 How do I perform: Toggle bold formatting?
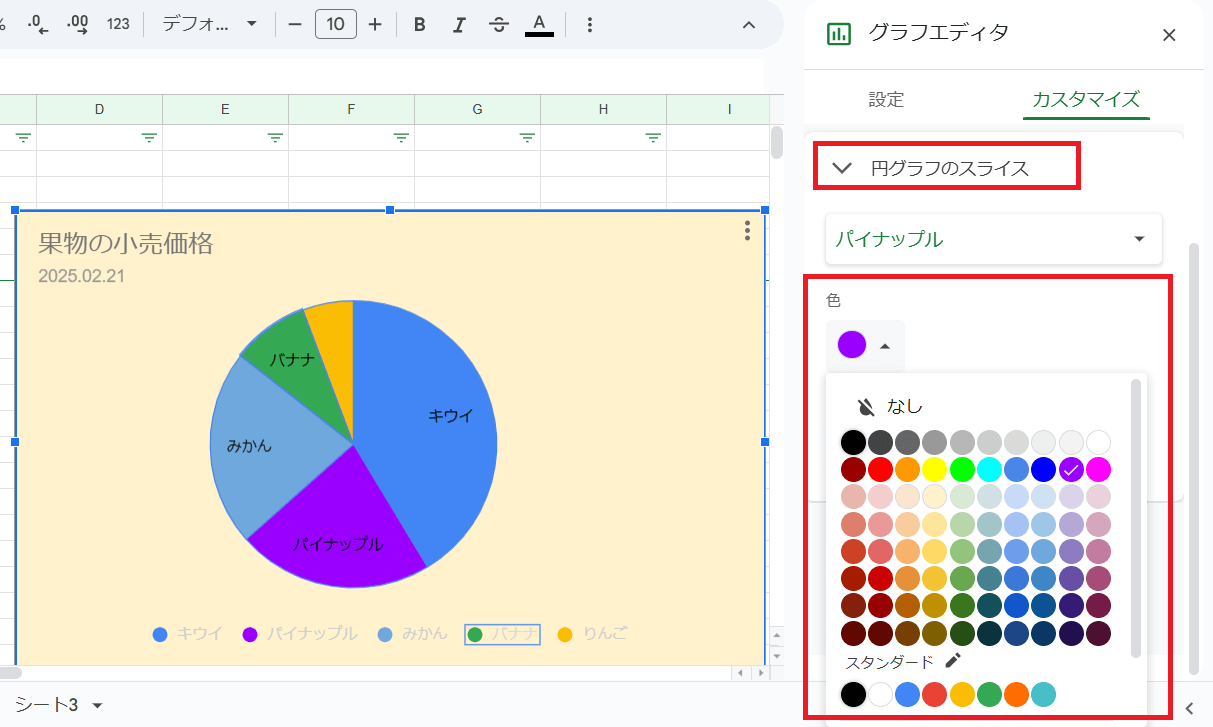point(420,24)
